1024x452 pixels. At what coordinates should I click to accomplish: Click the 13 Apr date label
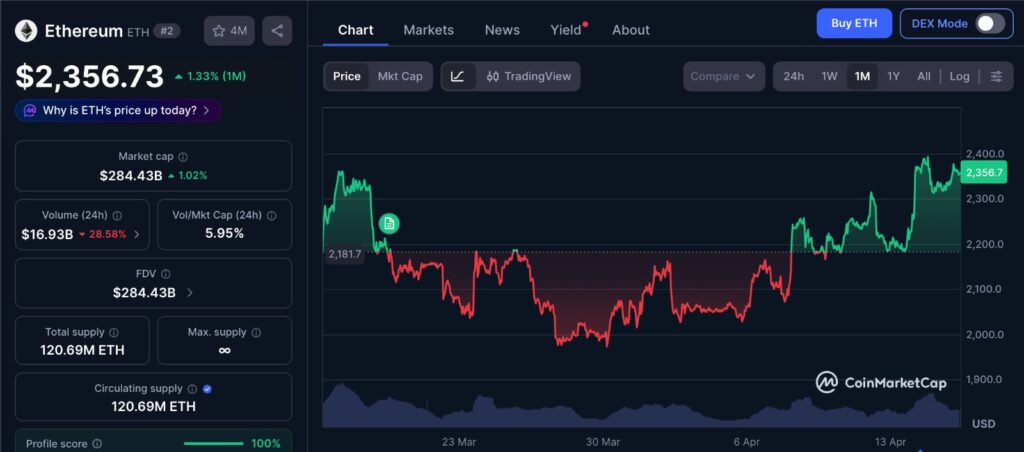[890, 442]
